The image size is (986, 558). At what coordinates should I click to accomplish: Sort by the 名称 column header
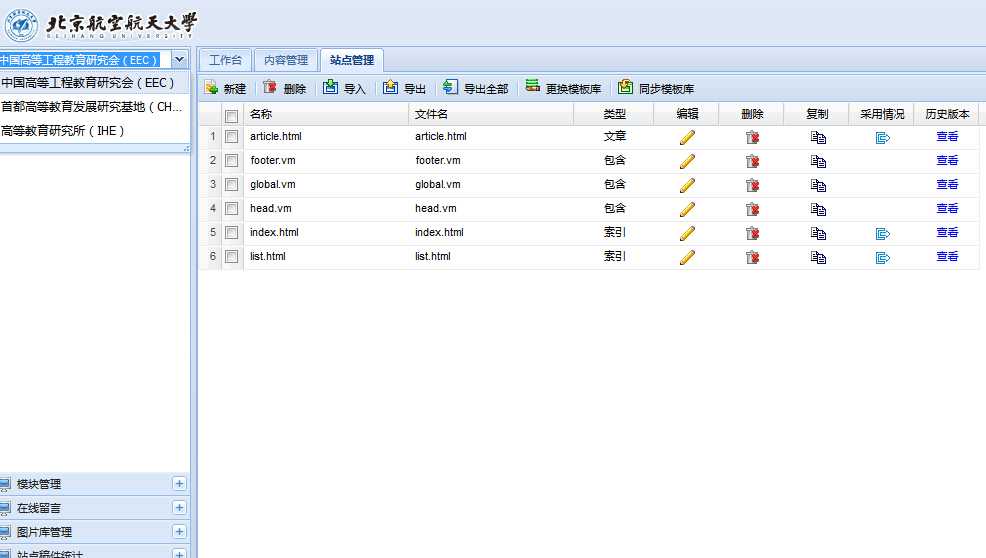326,114
